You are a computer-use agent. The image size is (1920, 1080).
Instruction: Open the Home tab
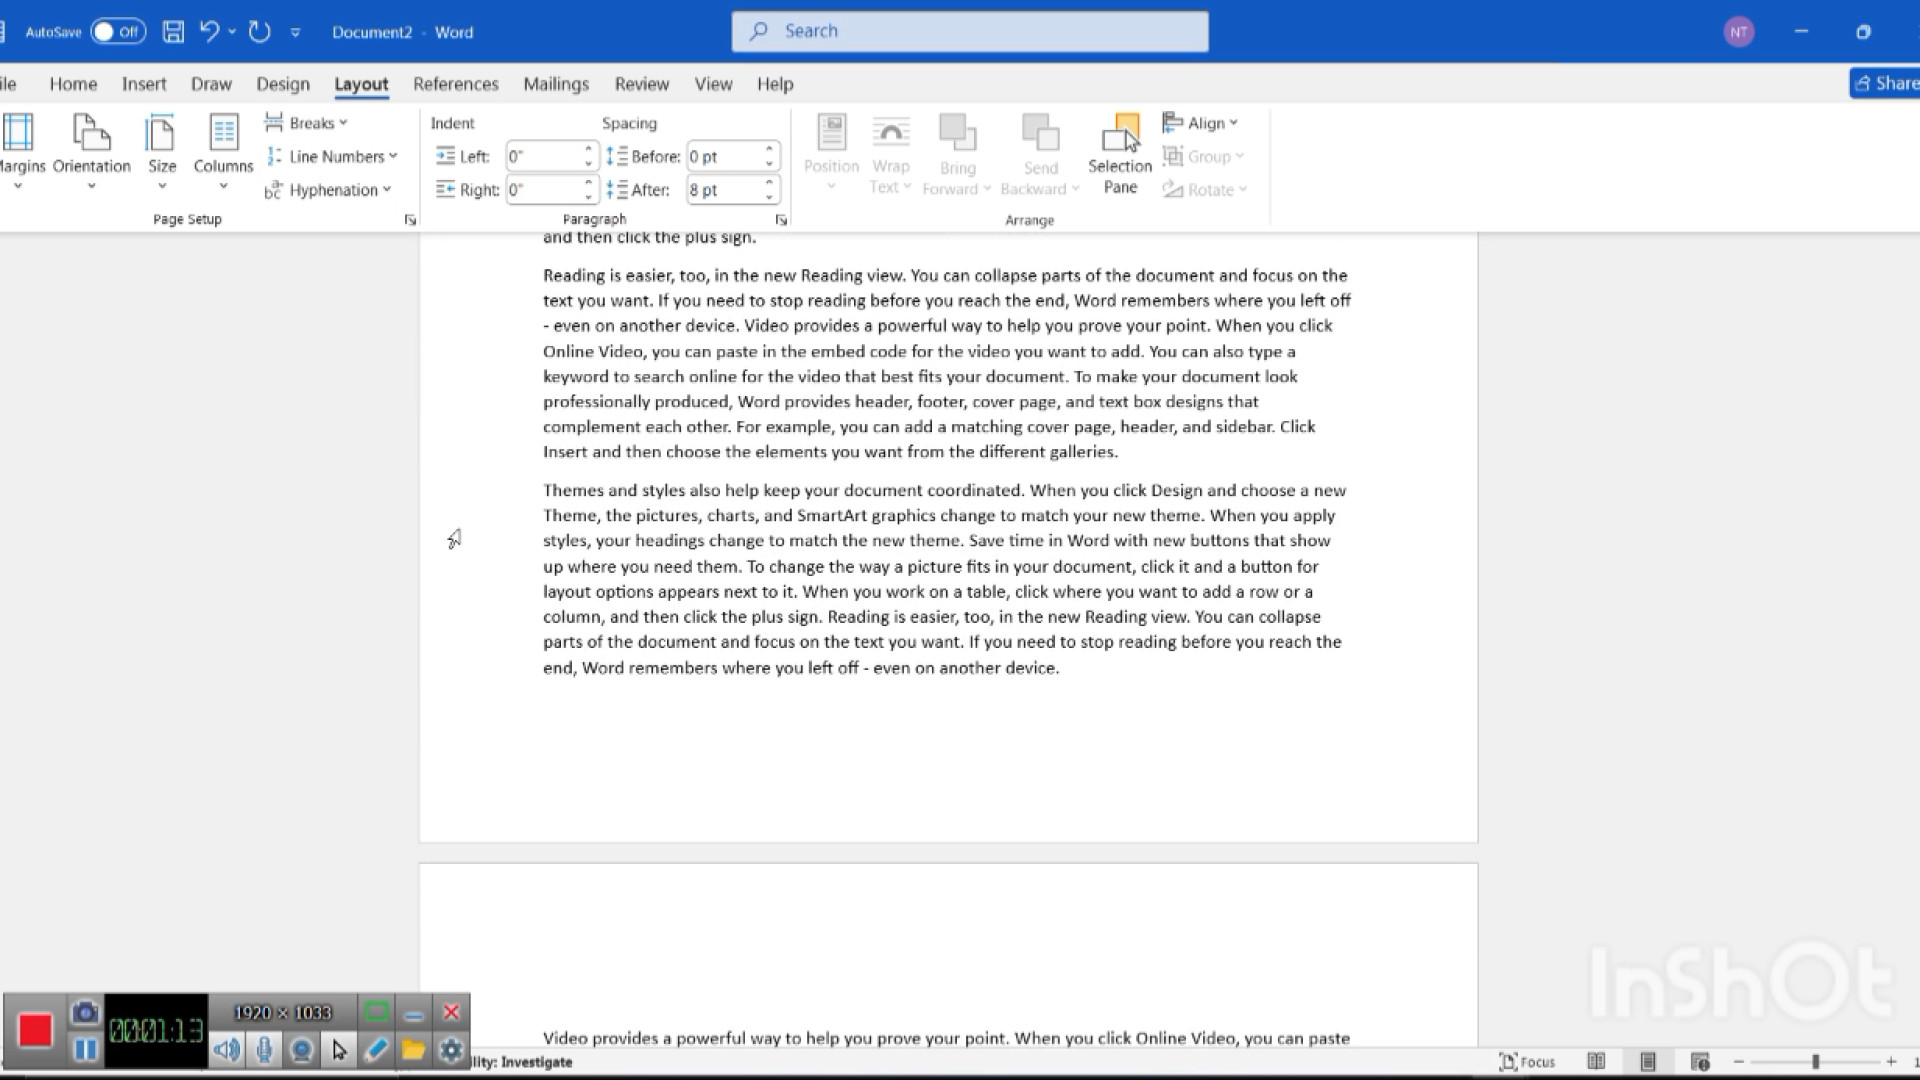pyautogui.click(x=73, y=84)
